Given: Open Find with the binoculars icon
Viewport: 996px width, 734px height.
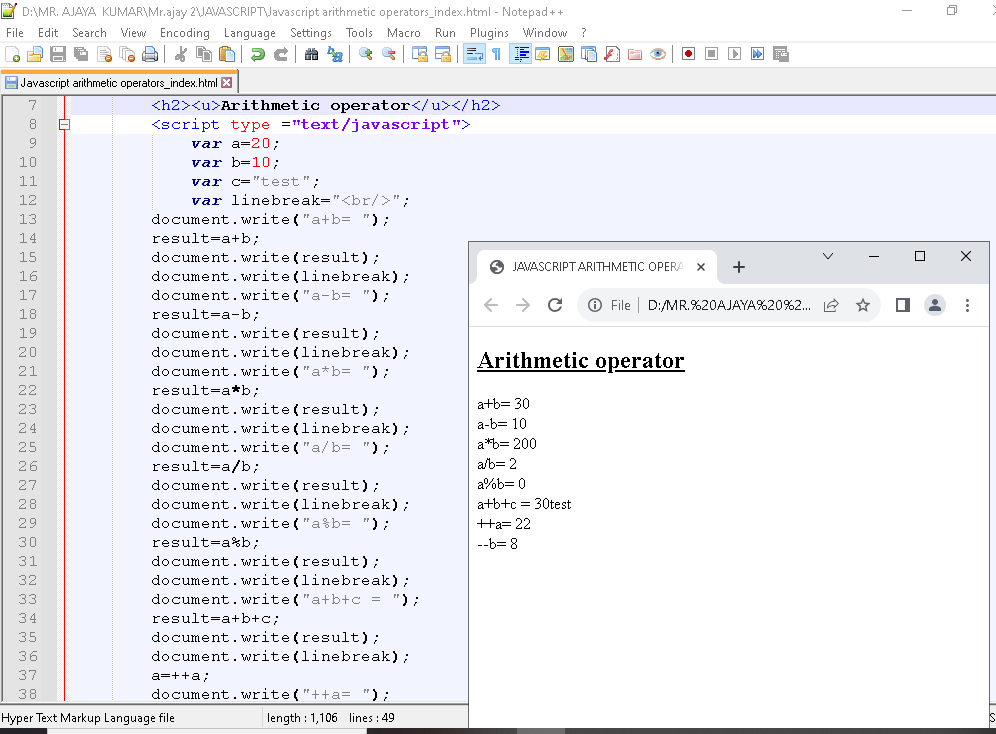Looking at the screenshot, I should pos(311,54).
